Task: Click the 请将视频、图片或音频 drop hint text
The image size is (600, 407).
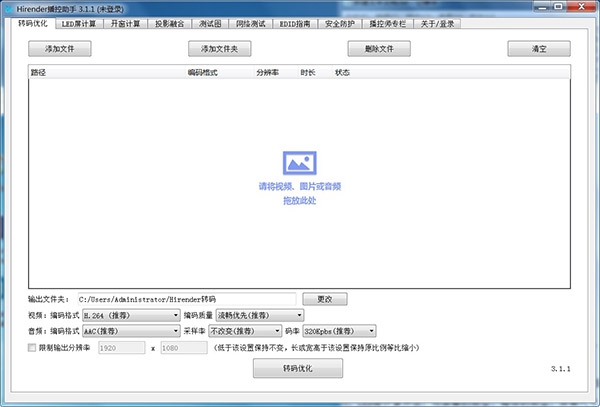Action: coord(300,186)
